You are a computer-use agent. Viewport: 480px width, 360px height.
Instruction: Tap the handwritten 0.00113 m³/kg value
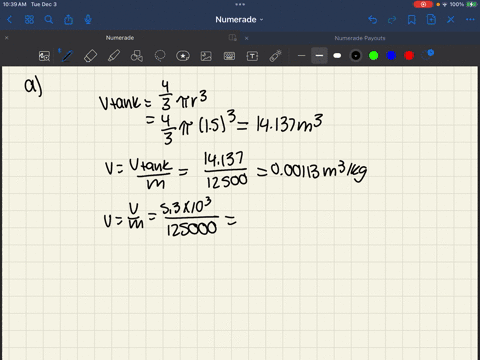pos(318,170)
